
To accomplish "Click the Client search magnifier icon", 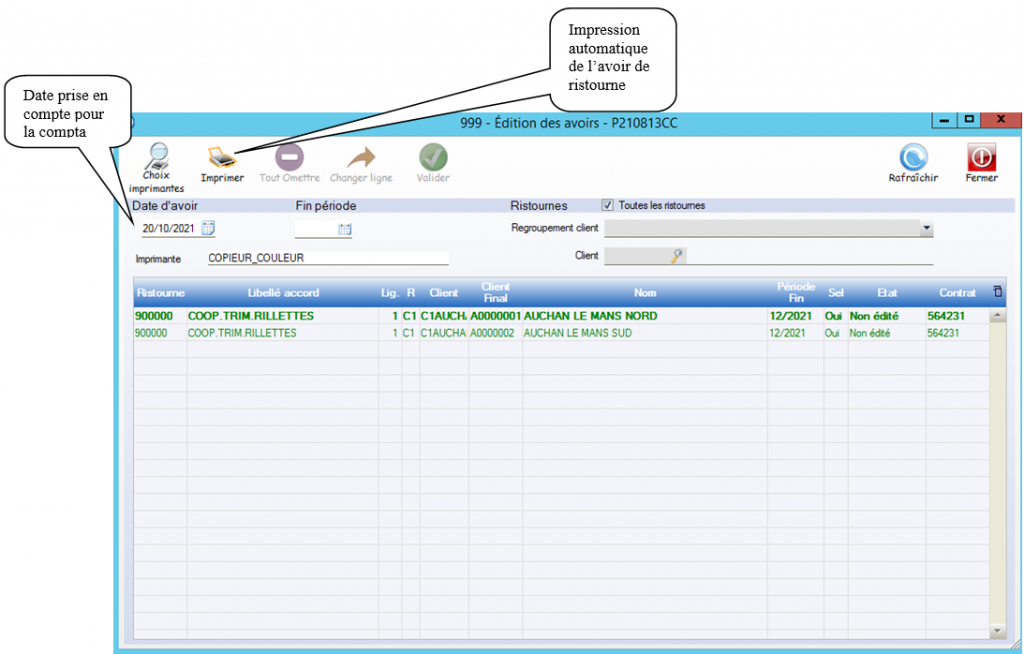I will (x=677, y=256).
